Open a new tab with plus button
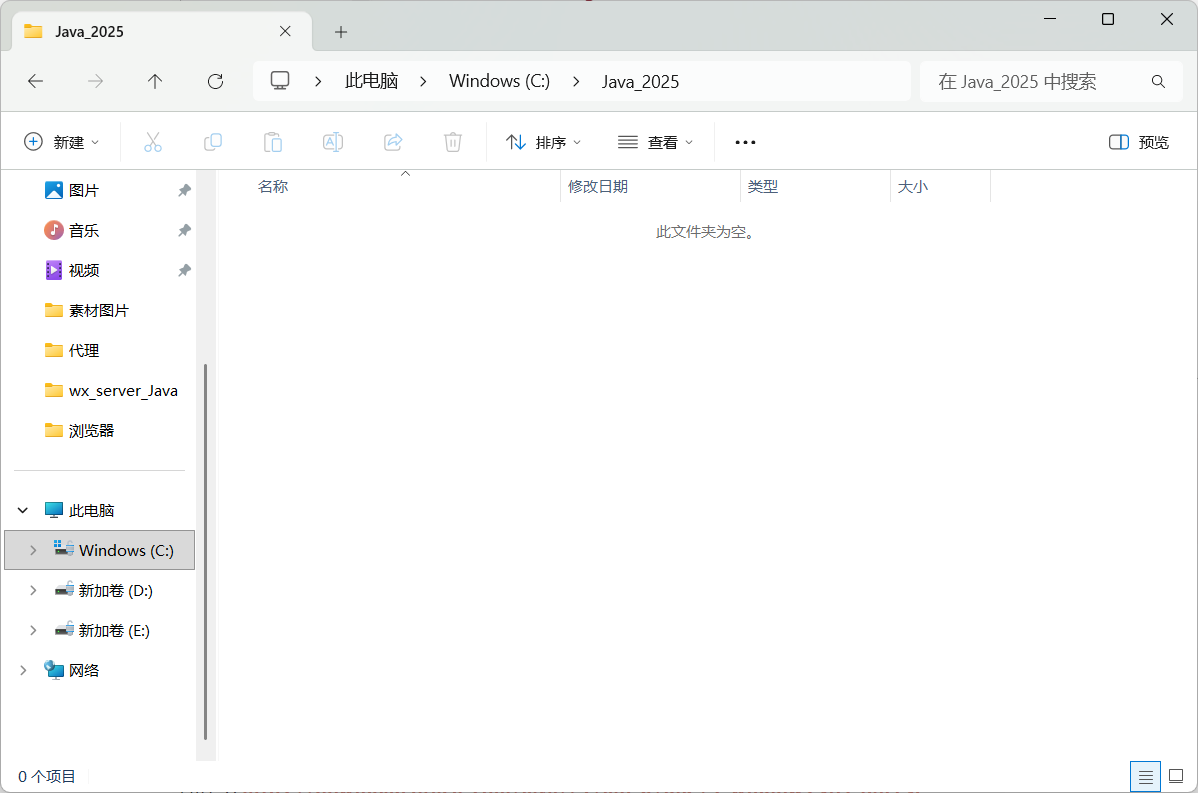The height and width of the screenshot is (793, 1198). point(341,32)
